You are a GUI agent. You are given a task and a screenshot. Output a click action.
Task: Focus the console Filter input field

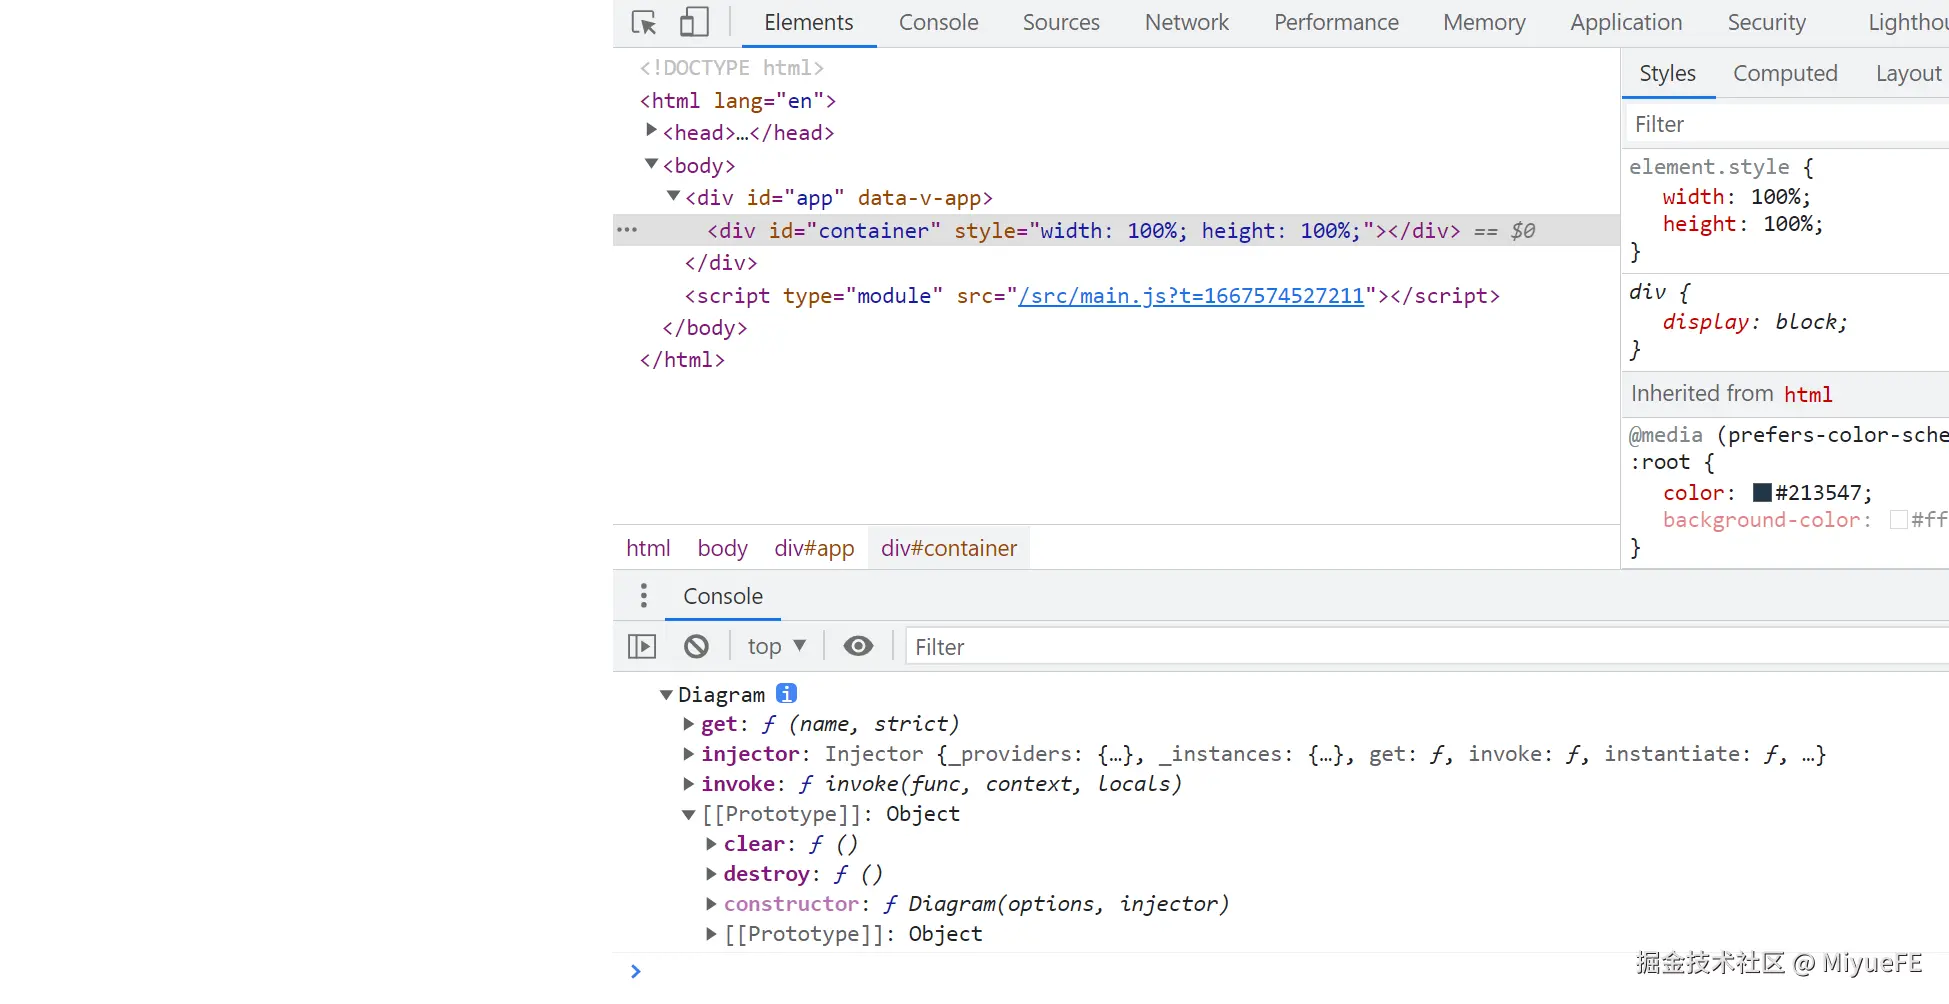tap(1427, 647)
